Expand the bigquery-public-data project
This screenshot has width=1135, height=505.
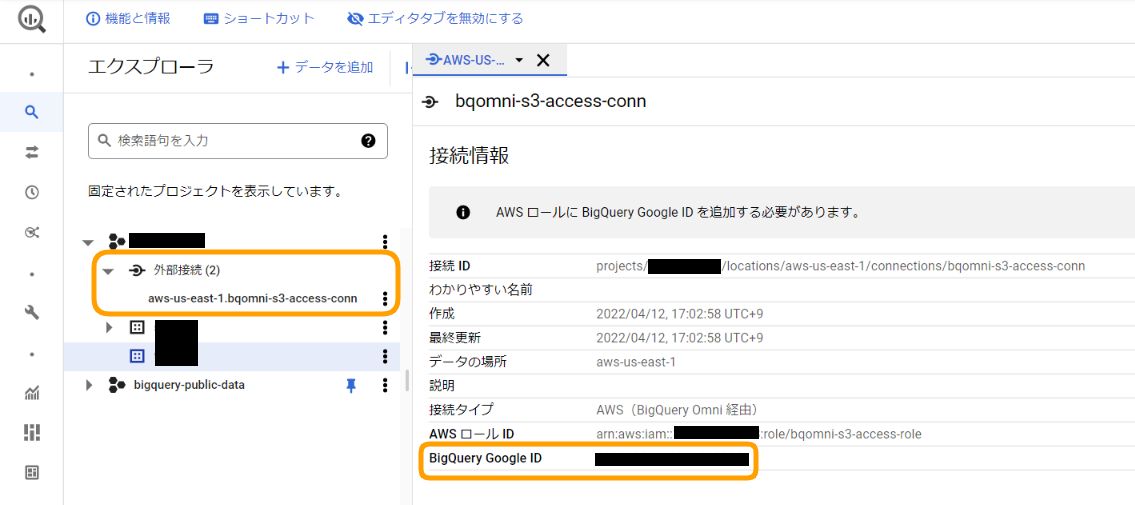pyautogui.click(x=90, y=385)
